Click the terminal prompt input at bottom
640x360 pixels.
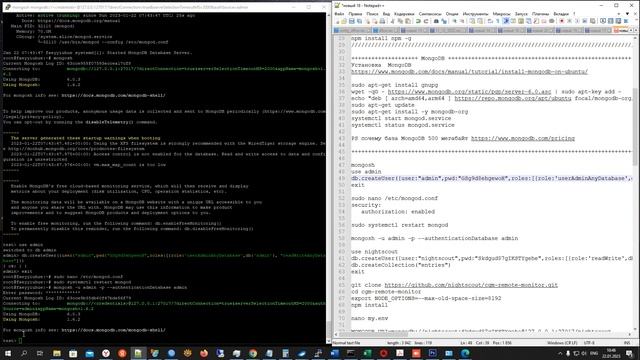point(20,340)
